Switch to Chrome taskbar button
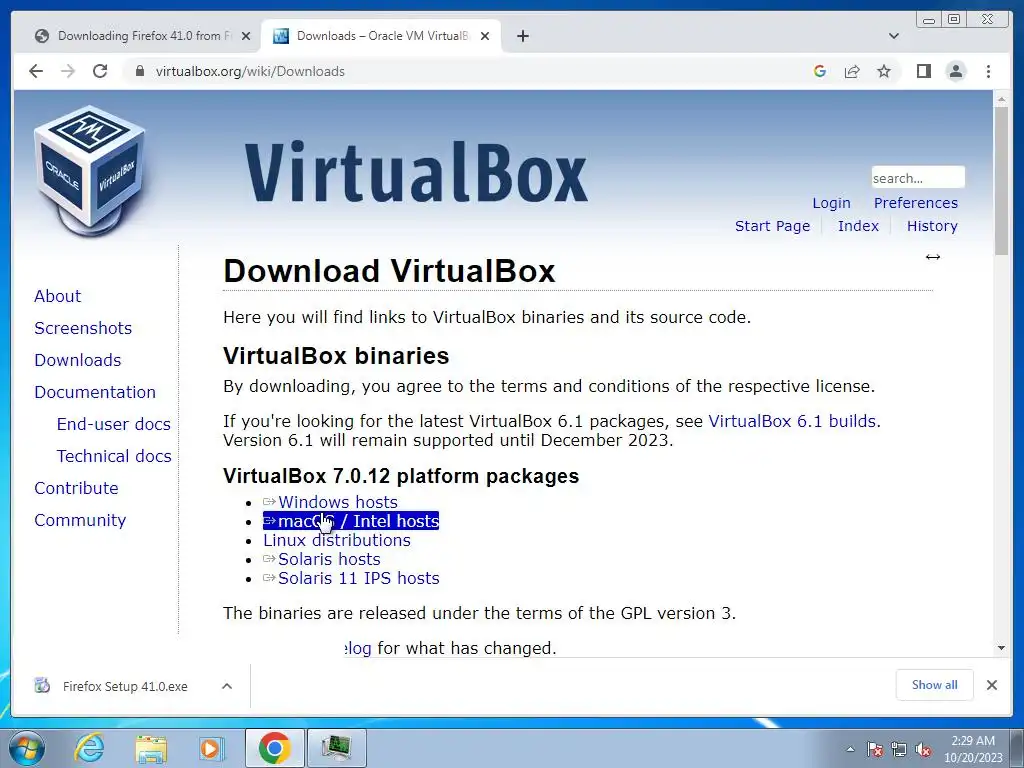 [x=274, y=748]
